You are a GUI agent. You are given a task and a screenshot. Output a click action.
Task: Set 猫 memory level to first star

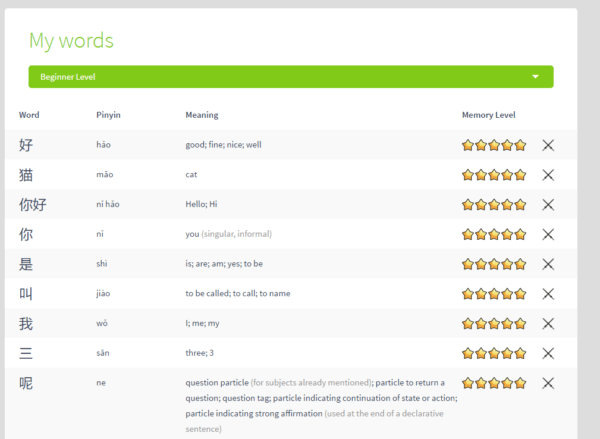468,175
